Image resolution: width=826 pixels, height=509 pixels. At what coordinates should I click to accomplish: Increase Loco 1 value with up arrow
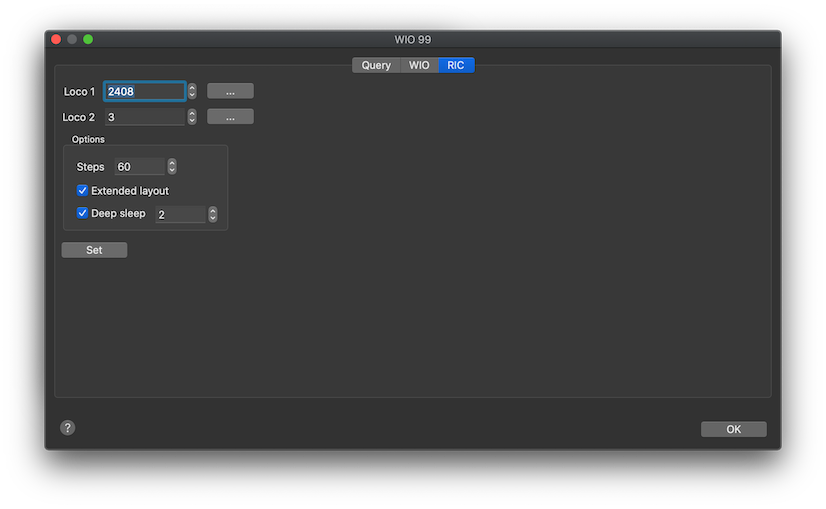pyautogui.click(x=192, y=87)
